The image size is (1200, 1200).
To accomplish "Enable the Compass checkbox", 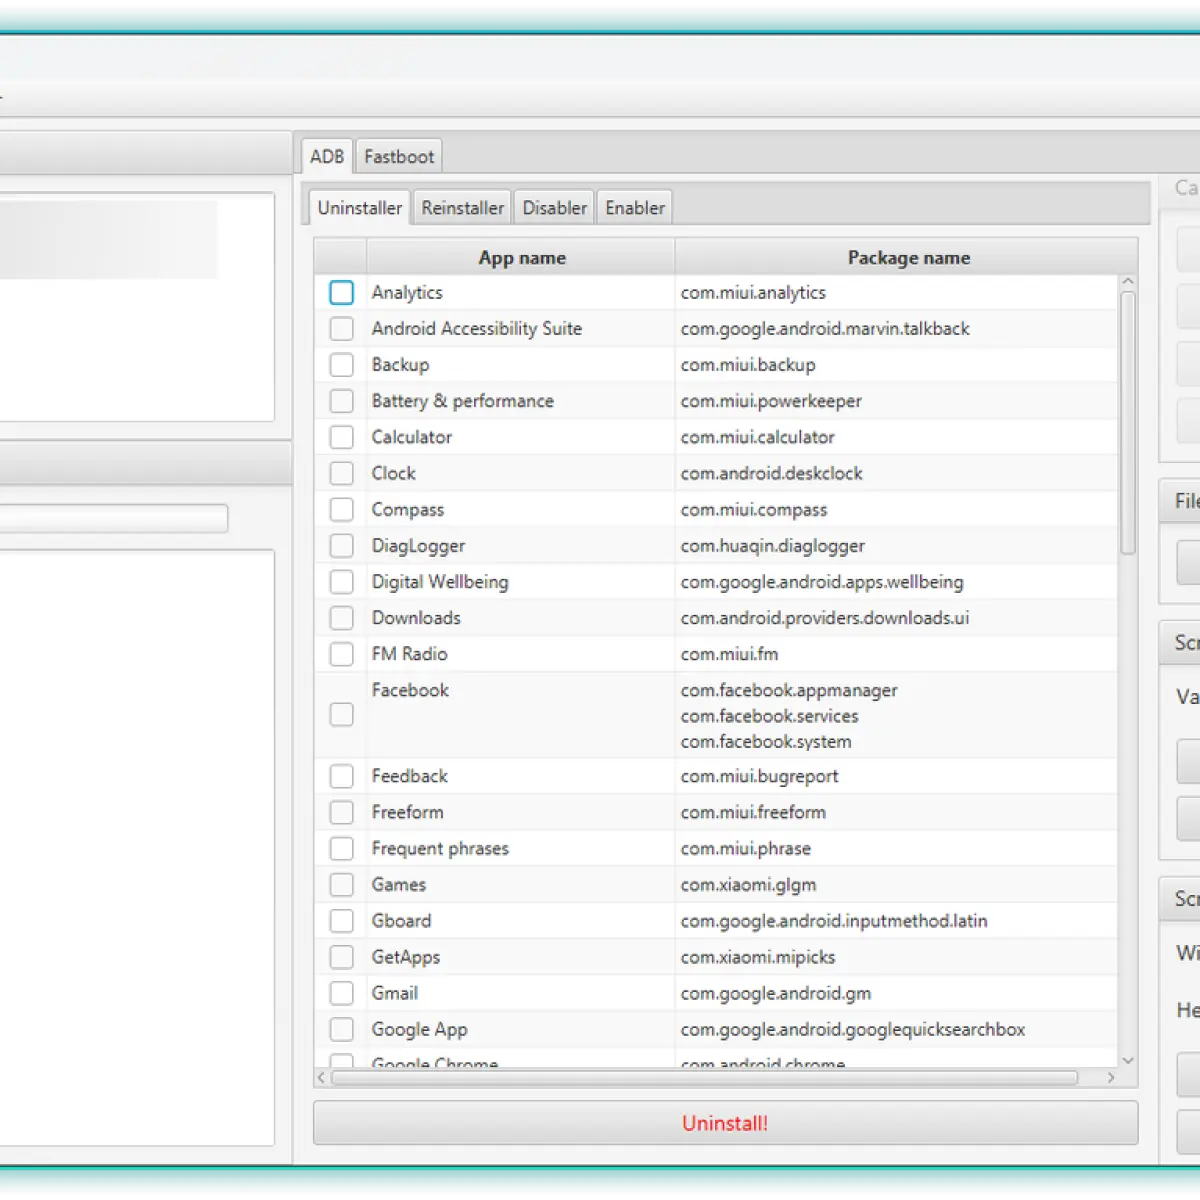I will pos(341,509).
